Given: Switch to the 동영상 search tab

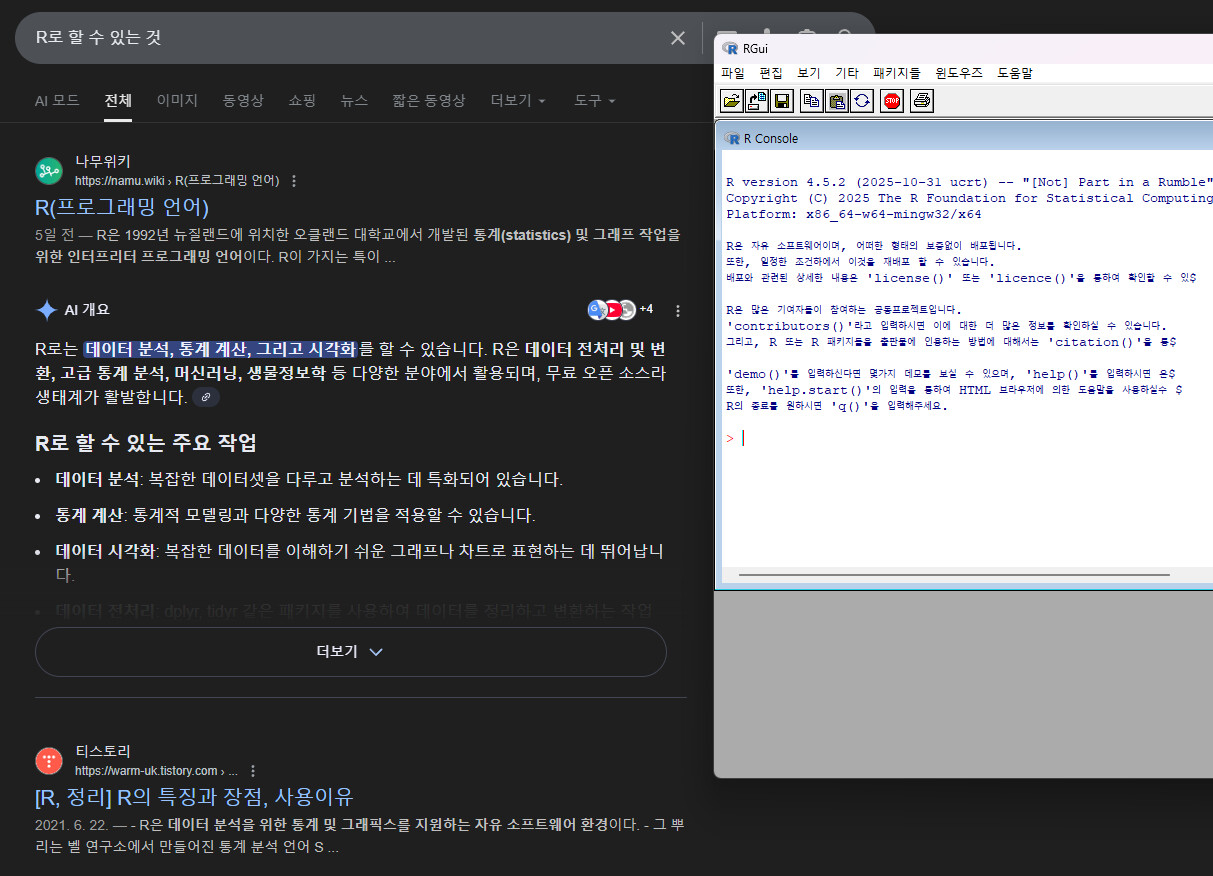Looking at the screenshot, I should 243,101.
